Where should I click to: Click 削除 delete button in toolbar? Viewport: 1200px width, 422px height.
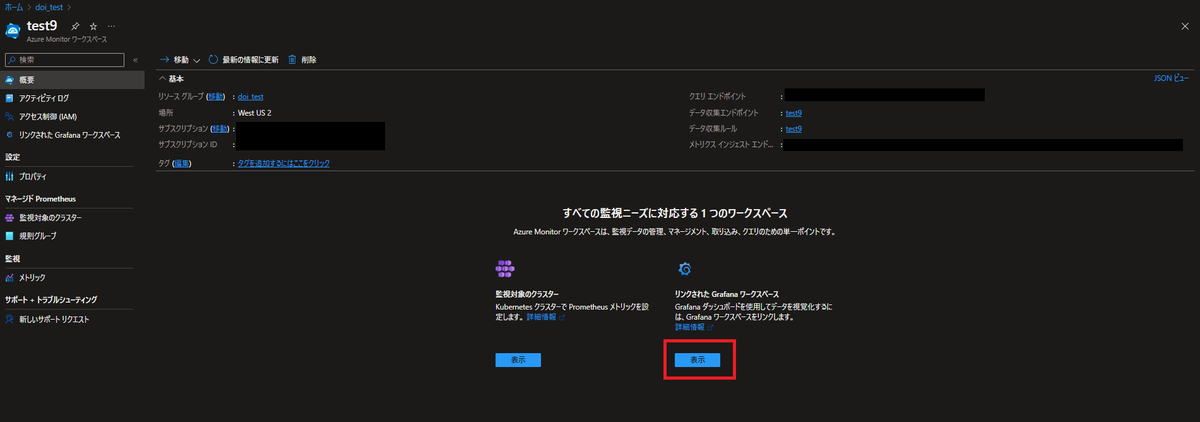pos(302,60)
